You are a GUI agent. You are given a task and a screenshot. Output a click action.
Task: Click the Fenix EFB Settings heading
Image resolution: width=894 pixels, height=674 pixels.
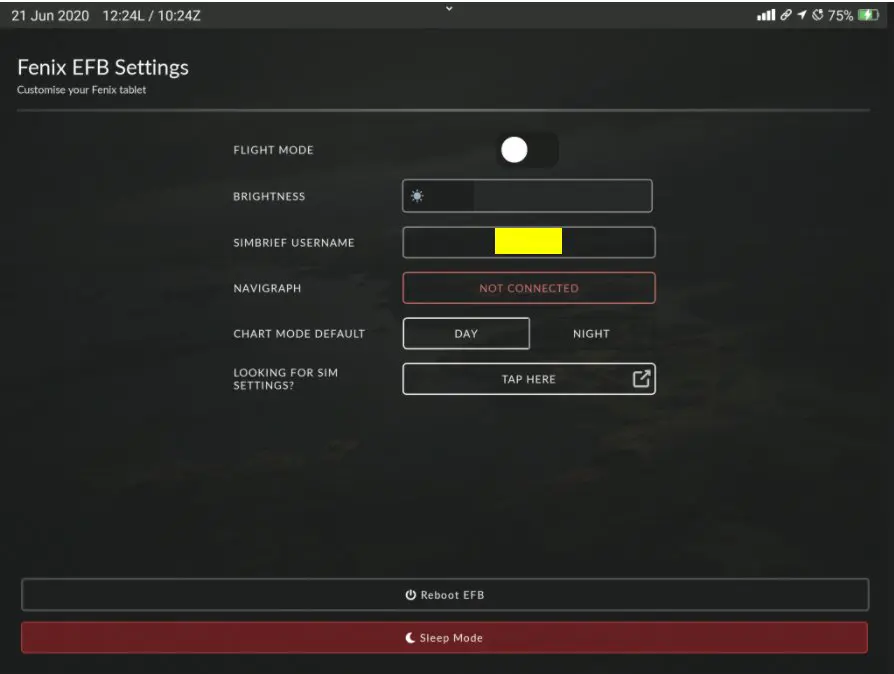point(103,67)
